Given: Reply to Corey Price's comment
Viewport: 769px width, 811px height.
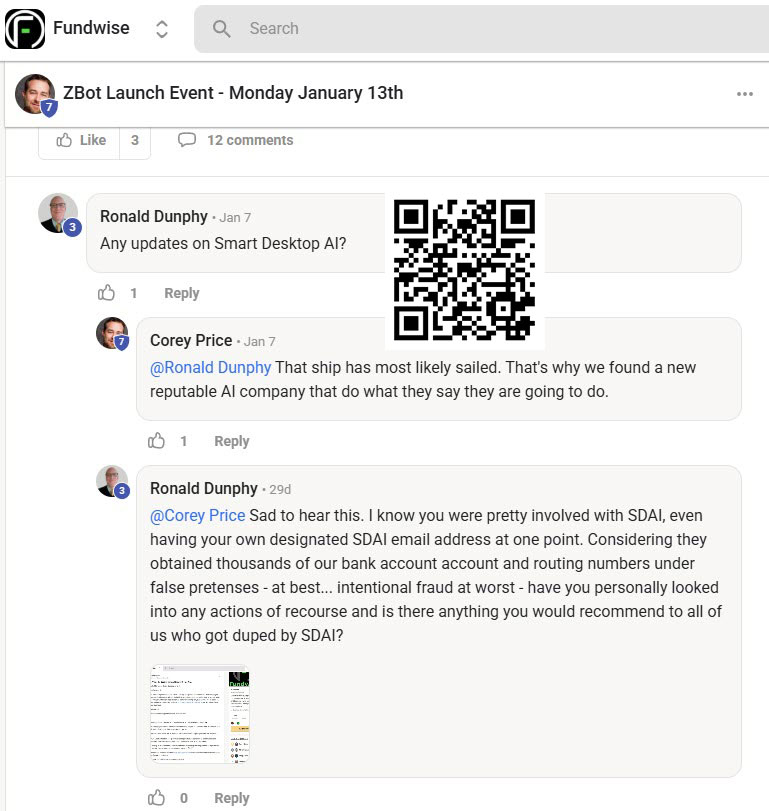Looking at the screenshot, I should tap(232, 441).
